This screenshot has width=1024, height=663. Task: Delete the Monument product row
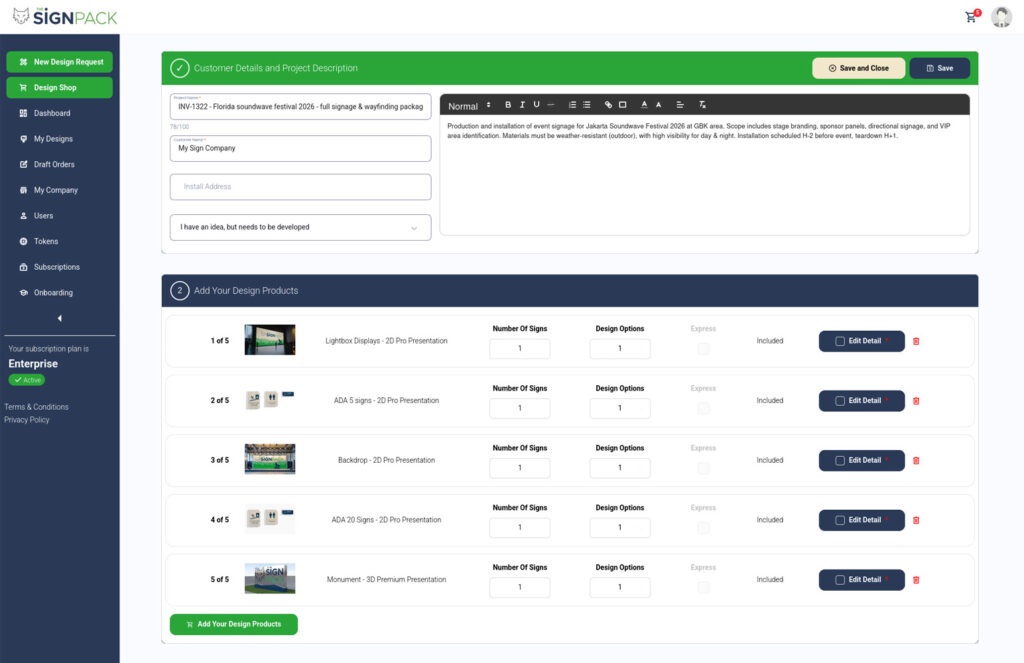click(916, 580)
